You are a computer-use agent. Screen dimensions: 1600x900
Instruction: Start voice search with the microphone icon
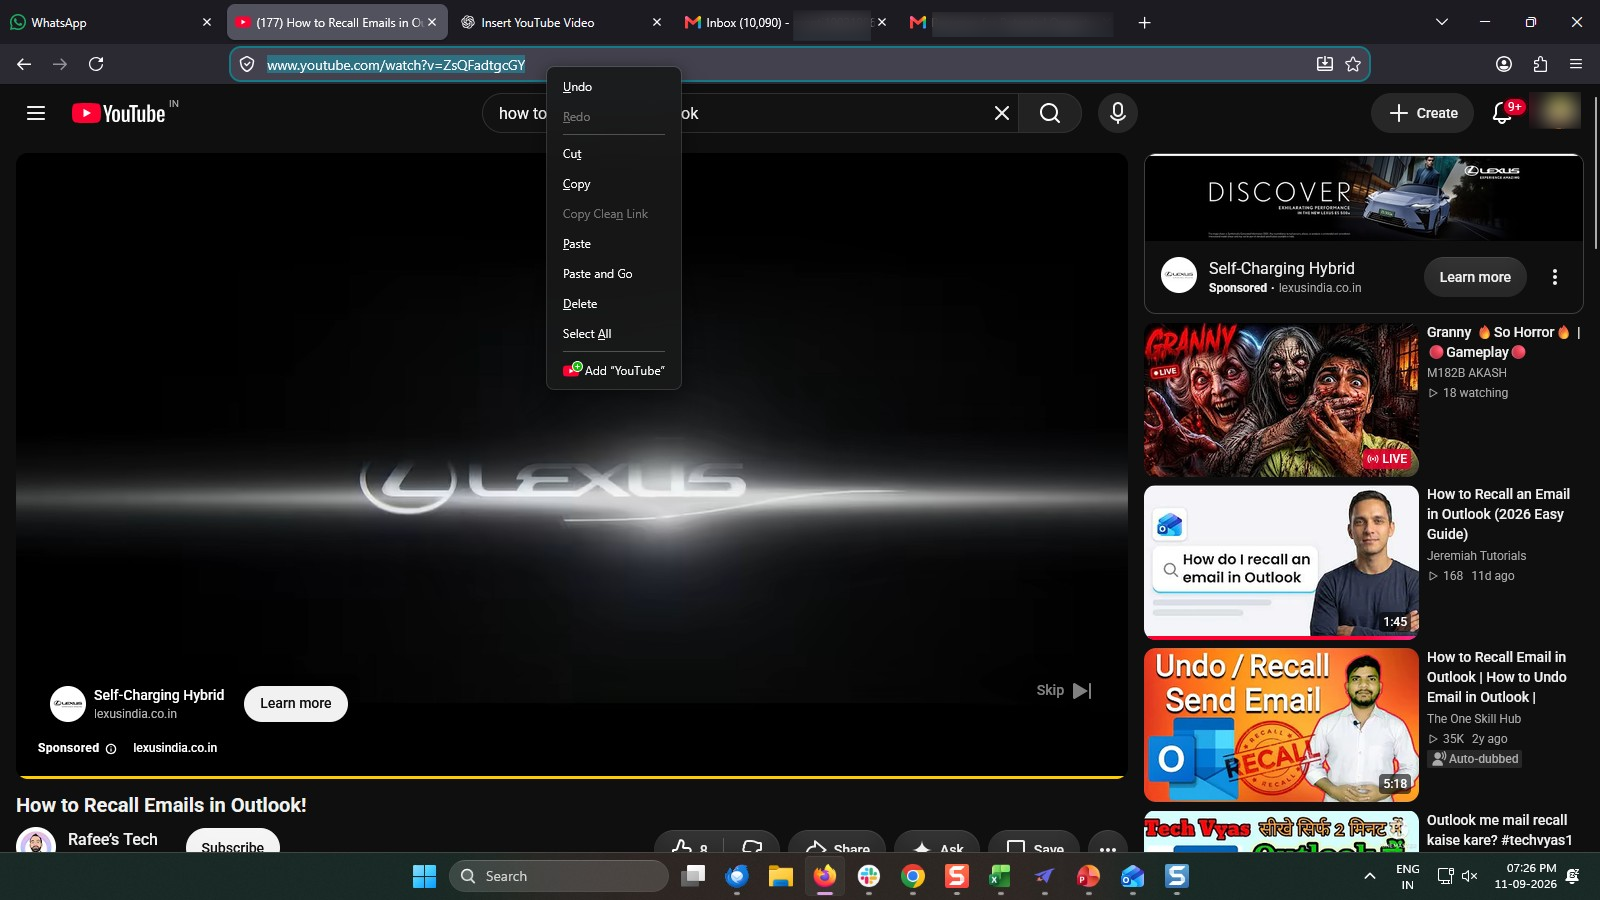(x=1118, y=113)
